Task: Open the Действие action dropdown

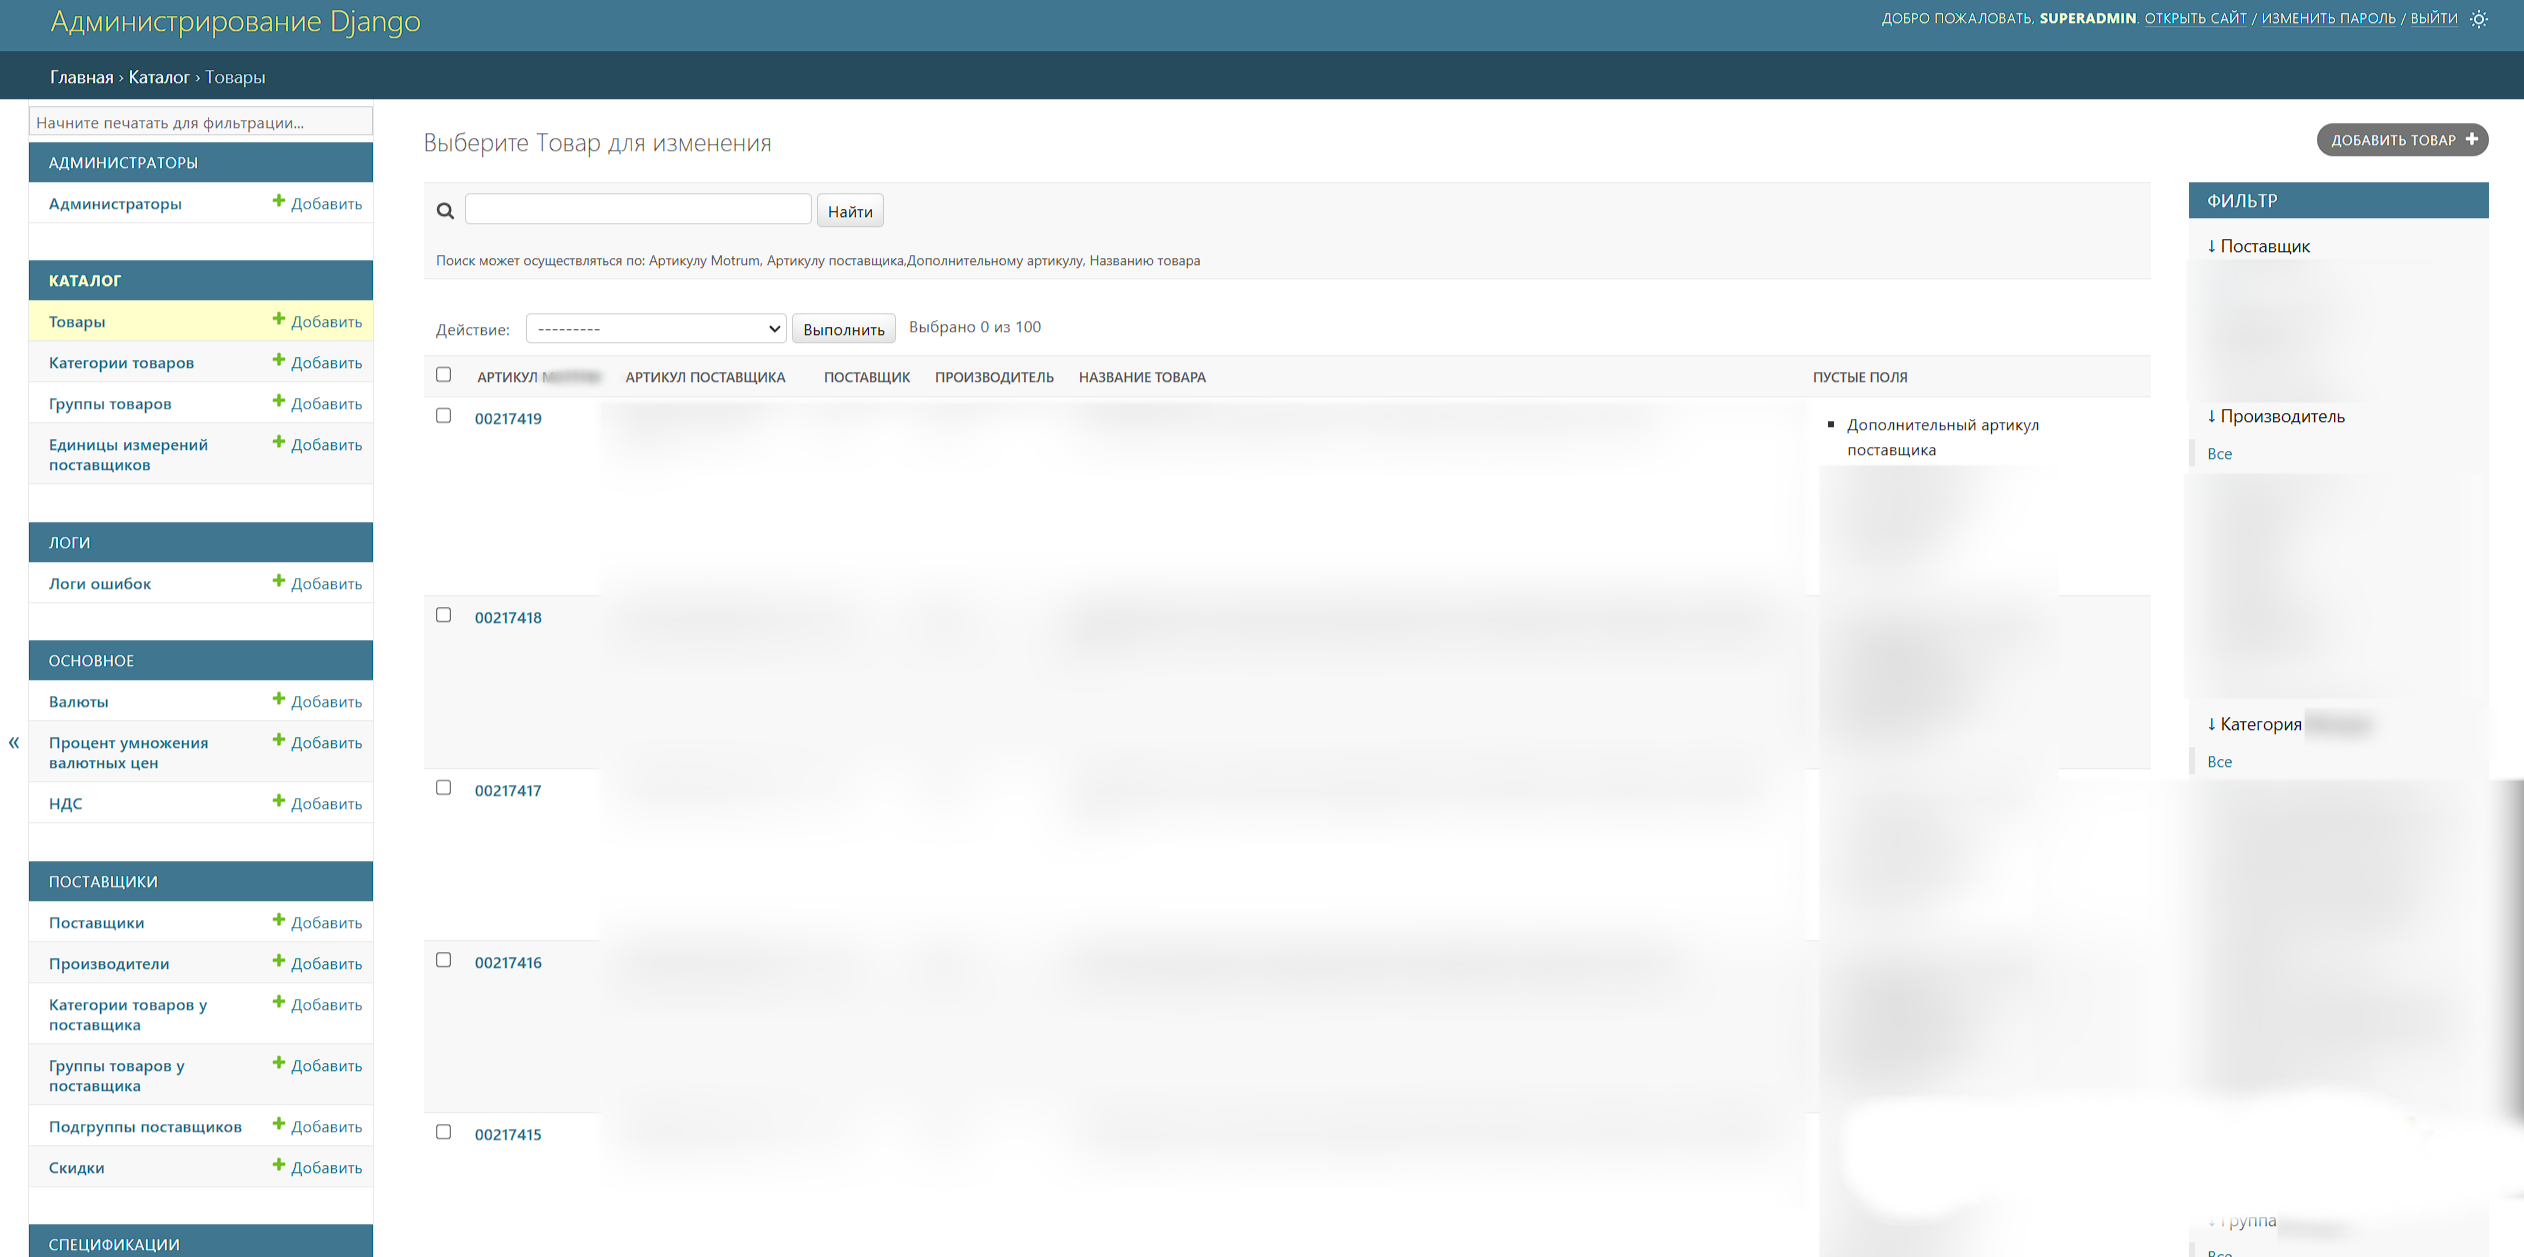Action: pyautogui.click(x=656, y=328)
